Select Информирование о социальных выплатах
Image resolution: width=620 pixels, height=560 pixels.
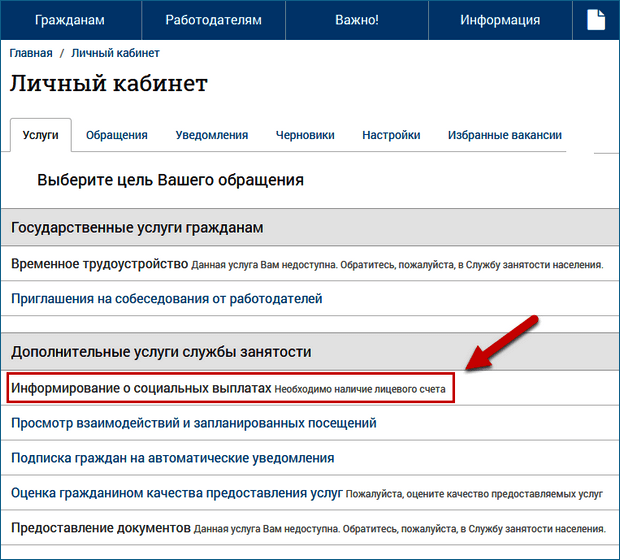[140, 388]
